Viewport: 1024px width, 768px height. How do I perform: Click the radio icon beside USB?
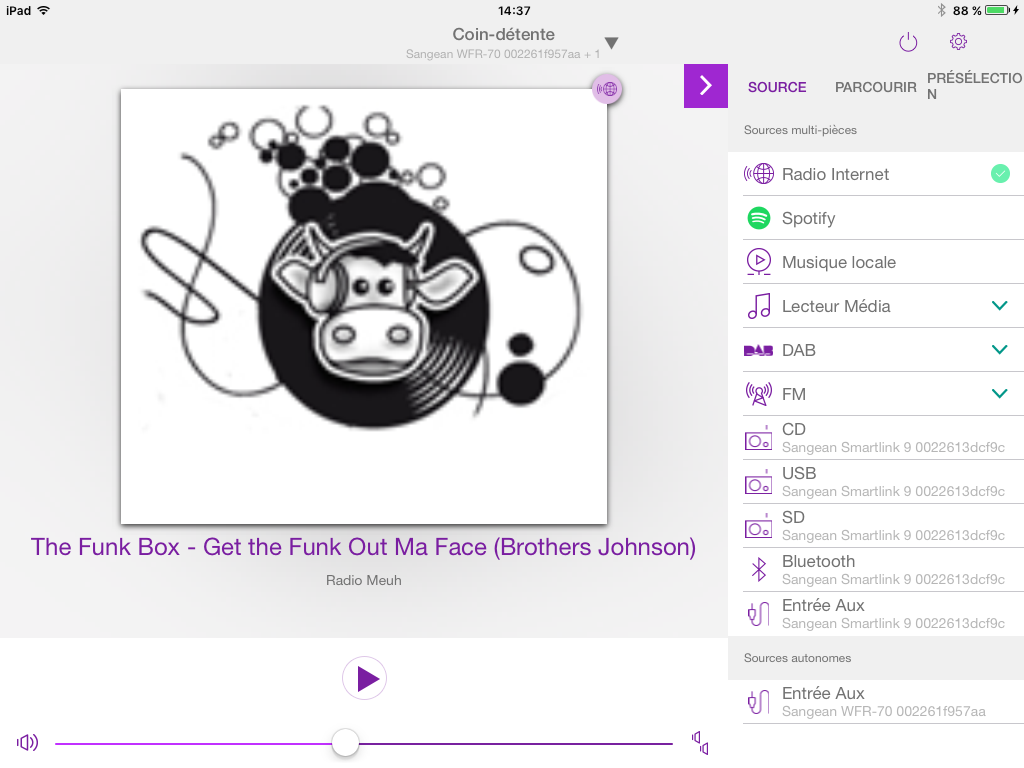click(x=758, y=483)
